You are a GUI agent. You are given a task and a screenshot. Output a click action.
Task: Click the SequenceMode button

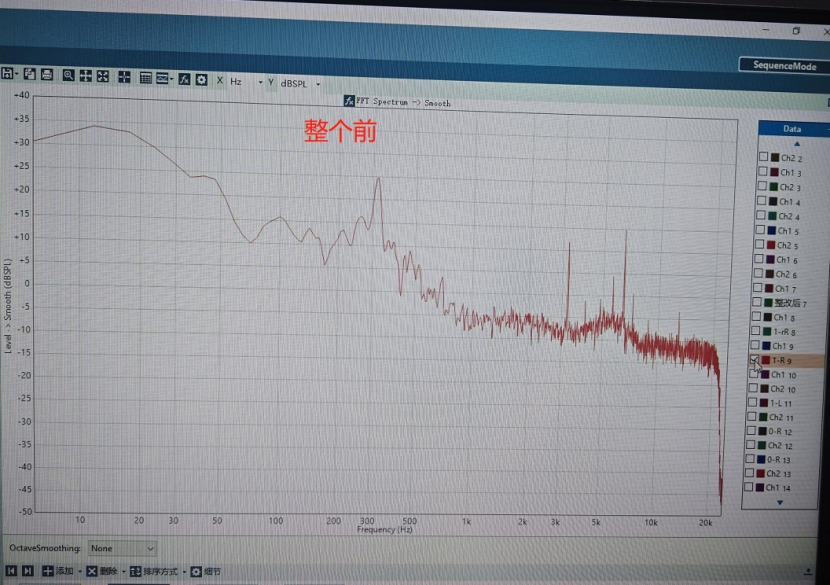tap(784, 66)
